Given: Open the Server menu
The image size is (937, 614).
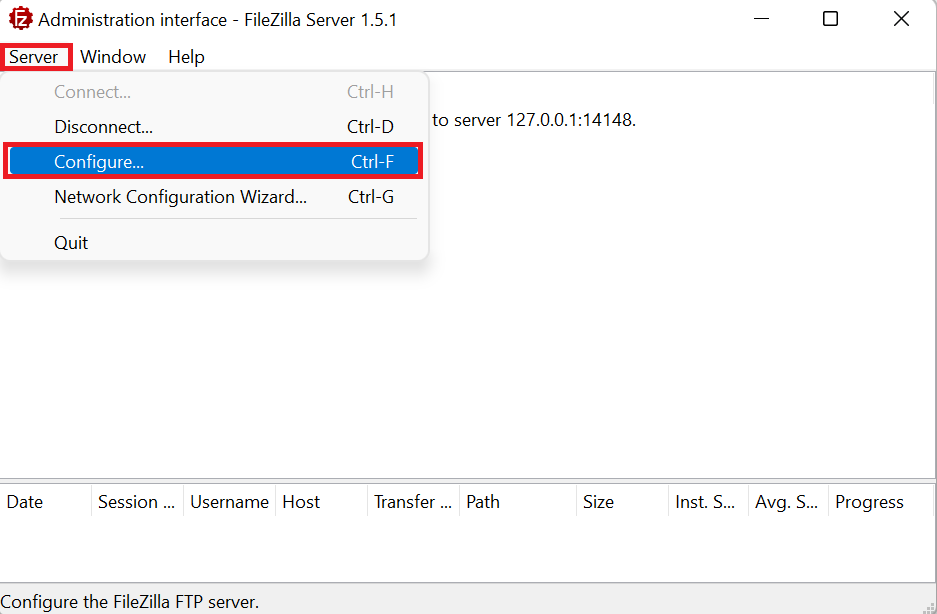Looking at the screenshot, I should point(34,57).
